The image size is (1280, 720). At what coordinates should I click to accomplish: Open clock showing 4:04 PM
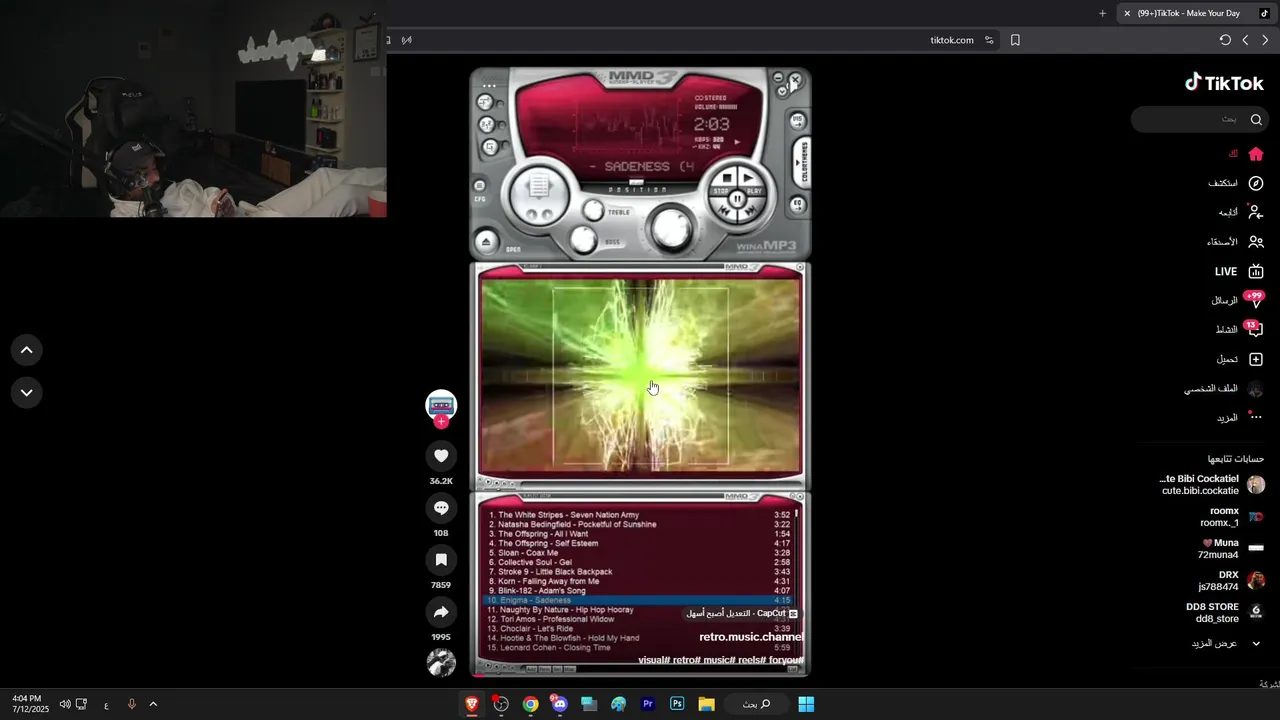tap(30, 704)
